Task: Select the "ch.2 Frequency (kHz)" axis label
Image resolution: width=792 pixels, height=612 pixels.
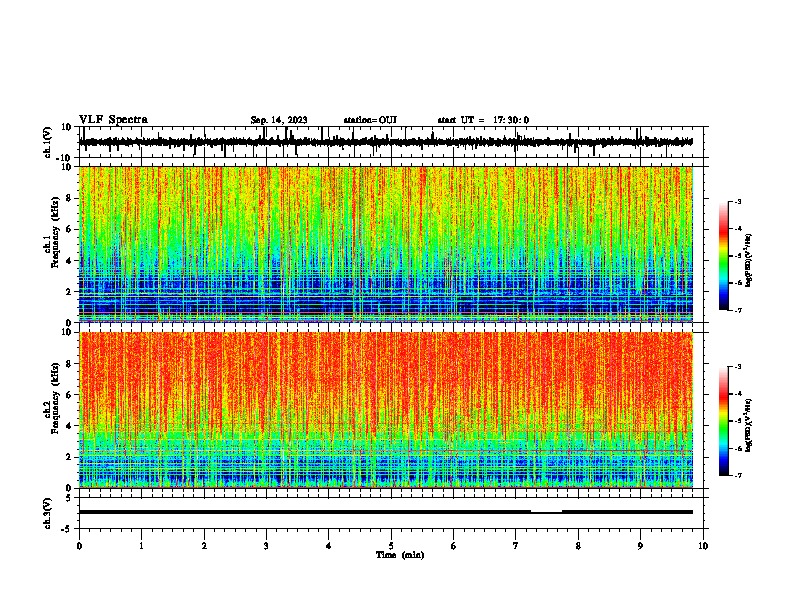Action: (x=51, y=399)
